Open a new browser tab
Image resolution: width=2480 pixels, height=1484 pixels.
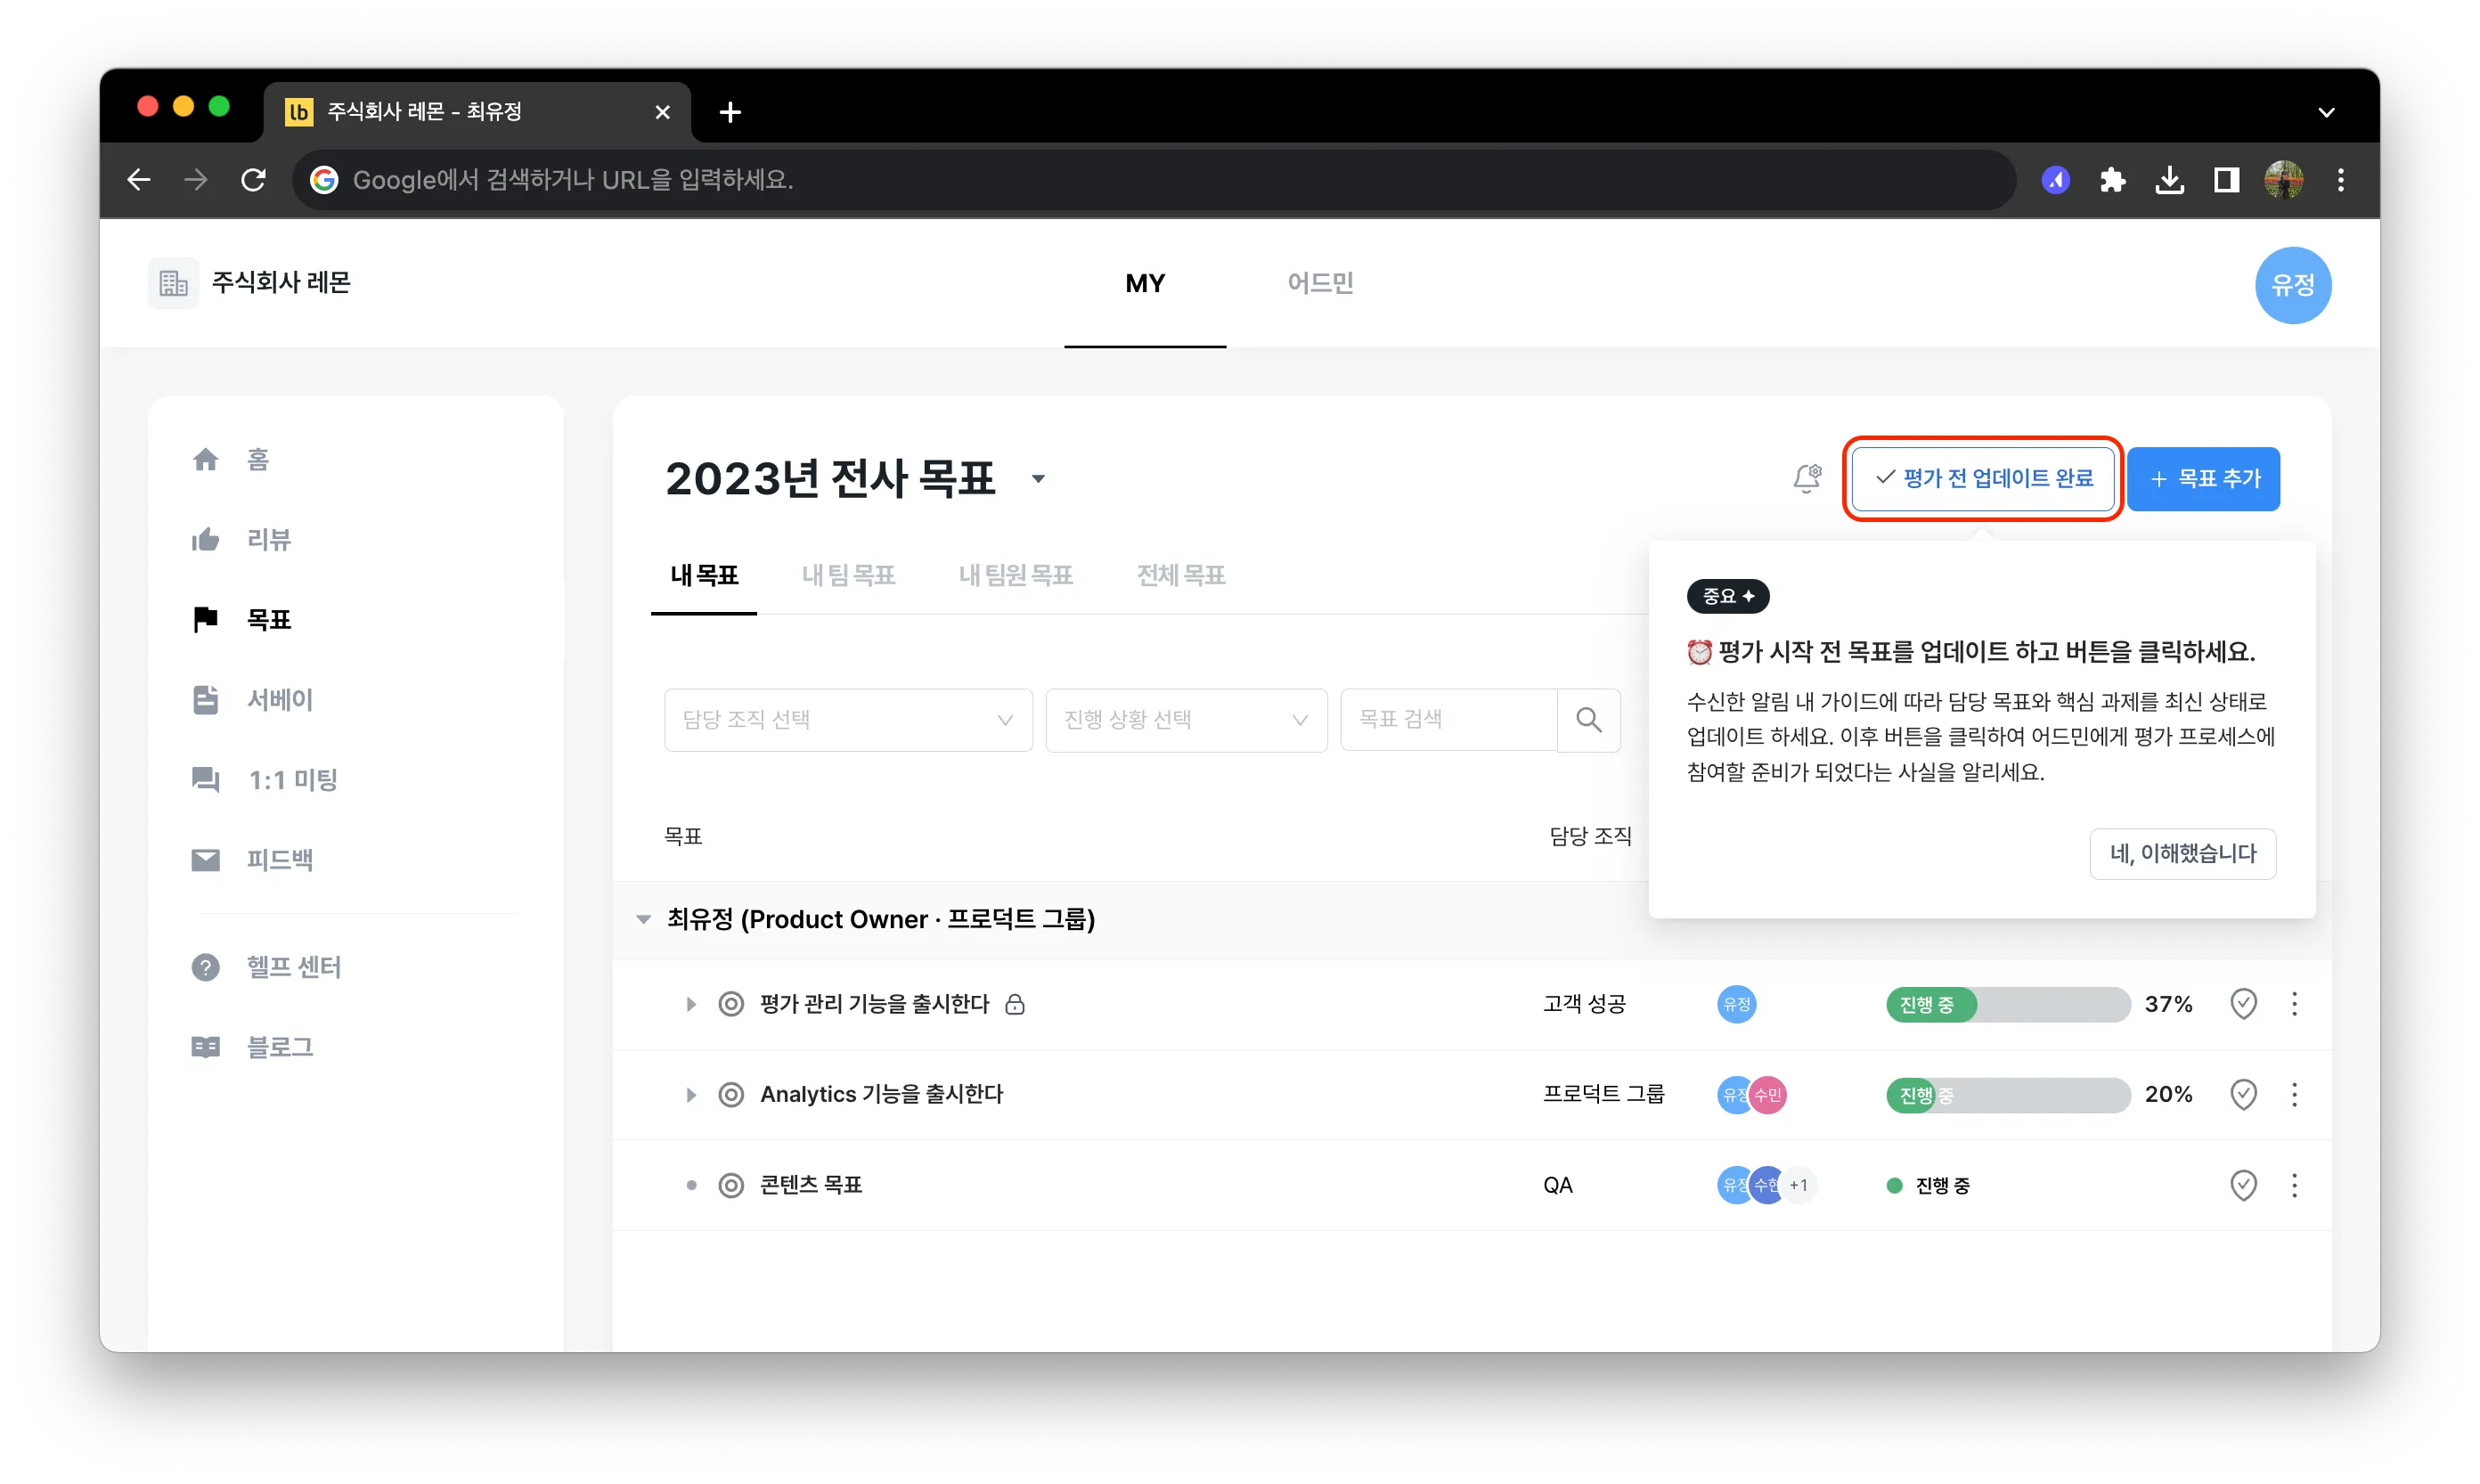730,112
